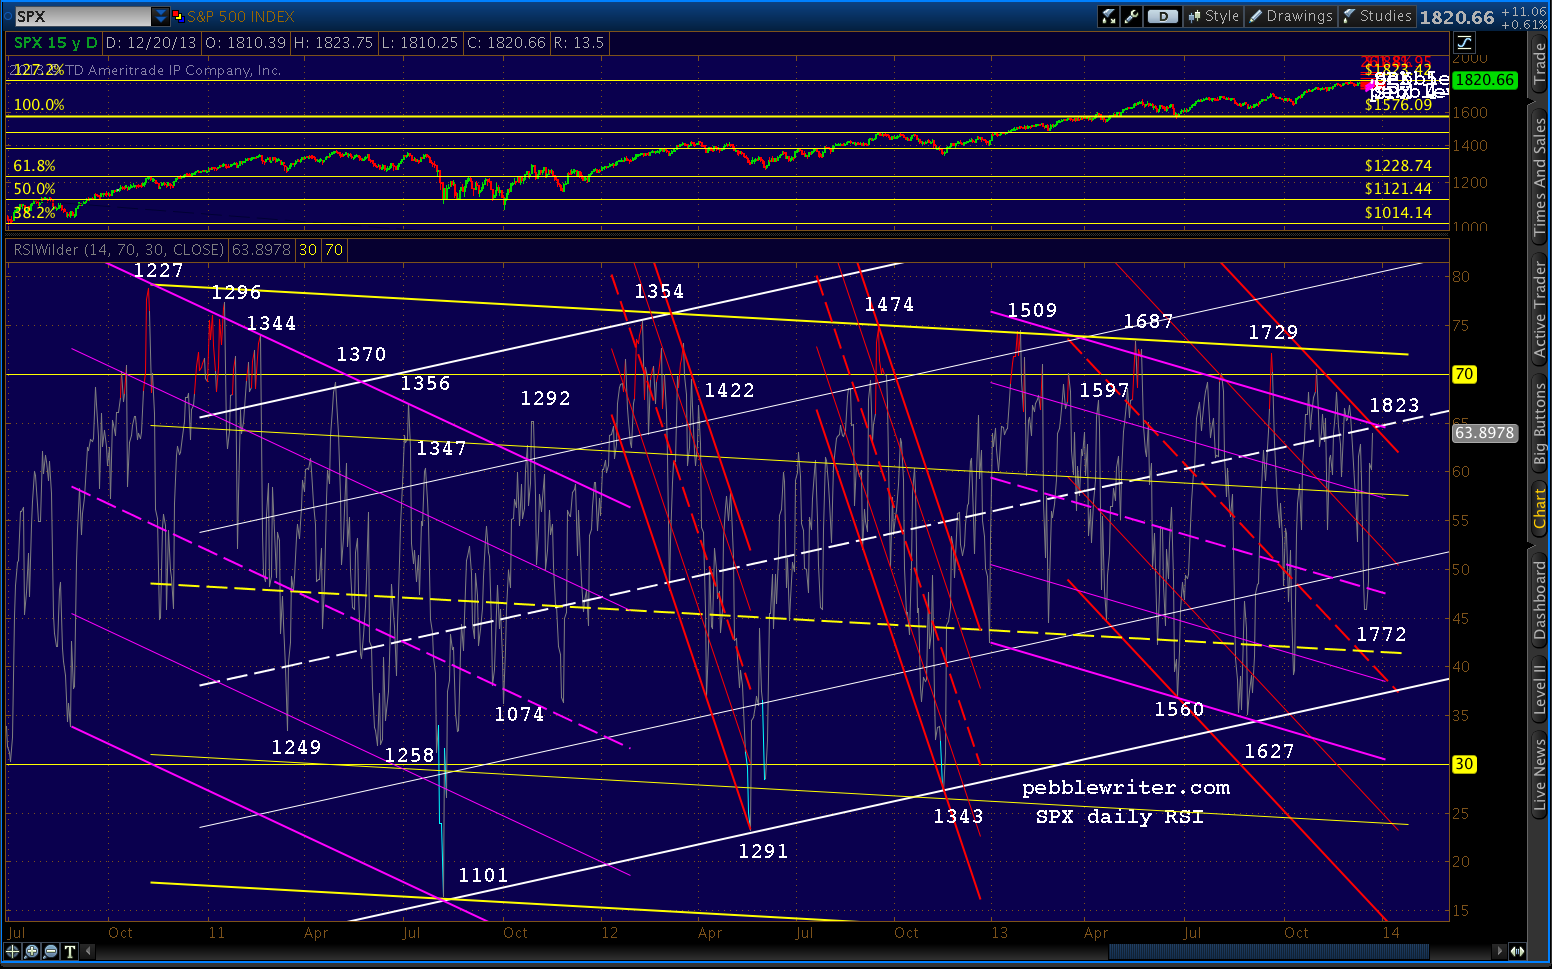
Task: Toggle the price curve scale icon
Action: tap(1464, 42)
